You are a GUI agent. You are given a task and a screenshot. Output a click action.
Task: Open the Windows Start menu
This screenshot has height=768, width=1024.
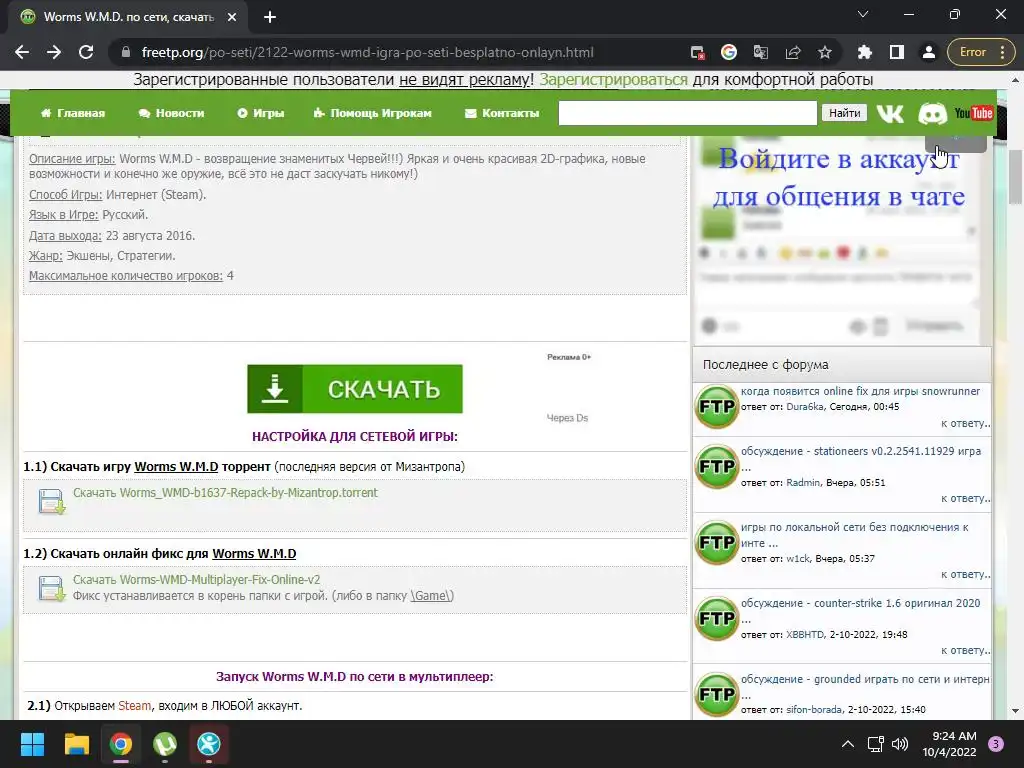32,744
